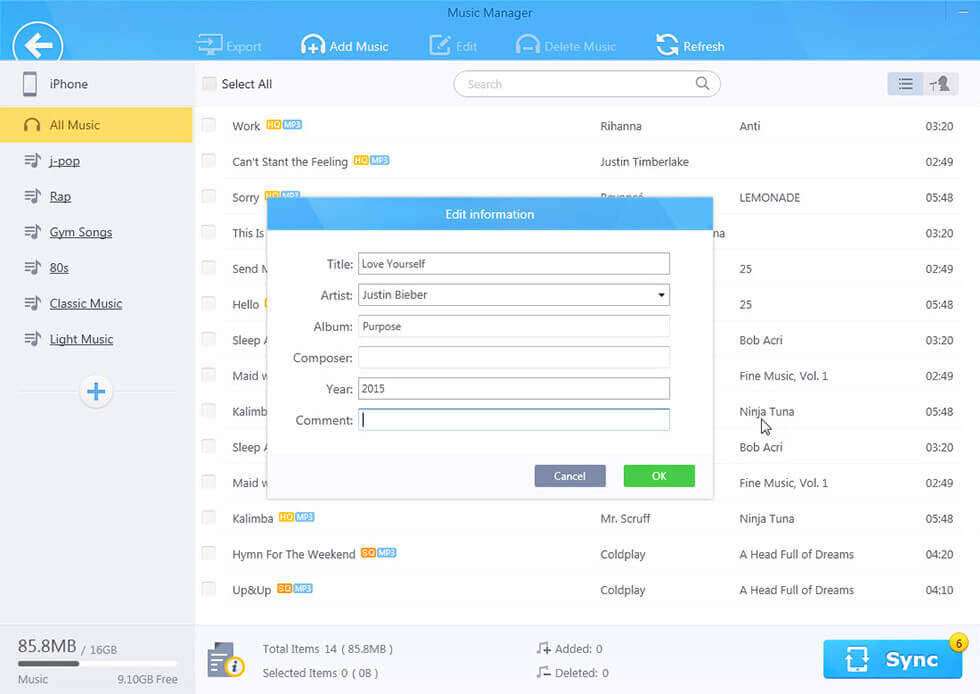Select the Hymn For The Weekend title
The width and height of the screenshot is (980, 694).
click(294, 555)
